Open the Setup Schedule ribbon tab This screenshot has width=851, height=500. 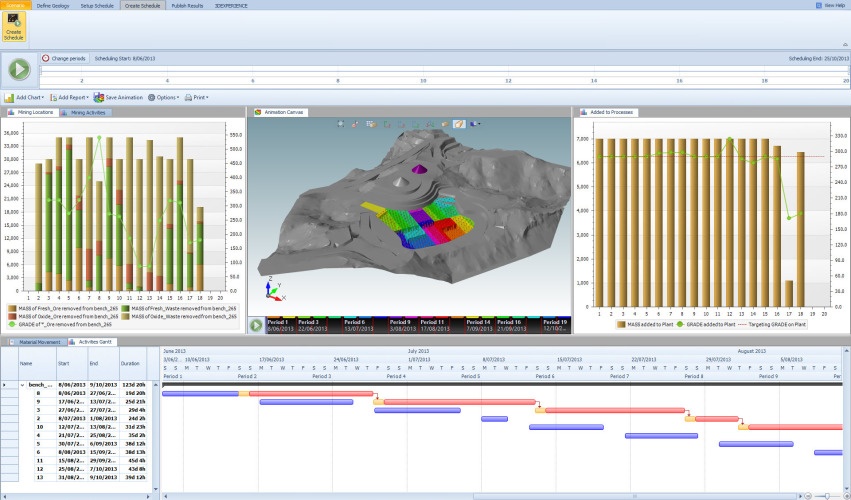click(97, 5)
